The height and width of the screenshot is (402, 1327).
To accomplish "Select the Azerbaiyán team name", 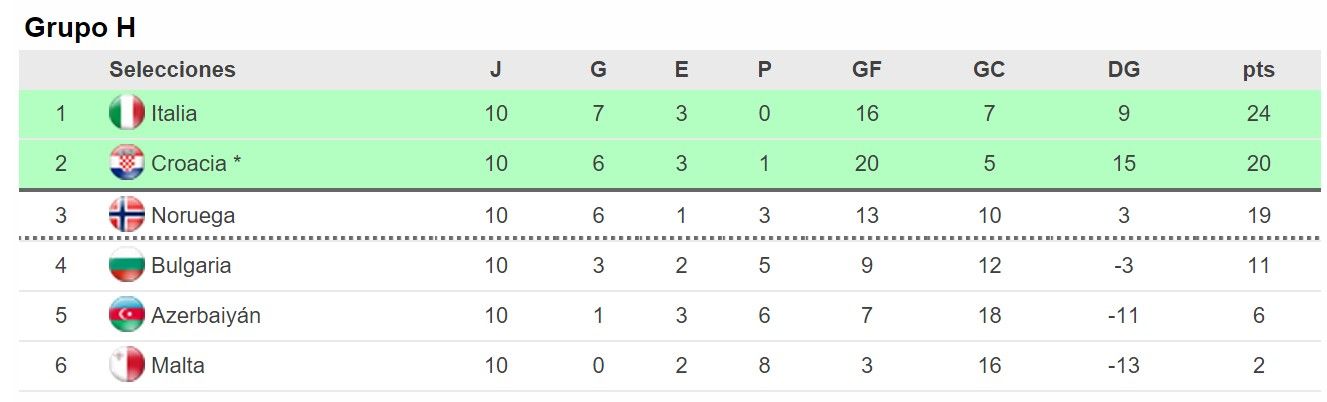I will 206,316.
